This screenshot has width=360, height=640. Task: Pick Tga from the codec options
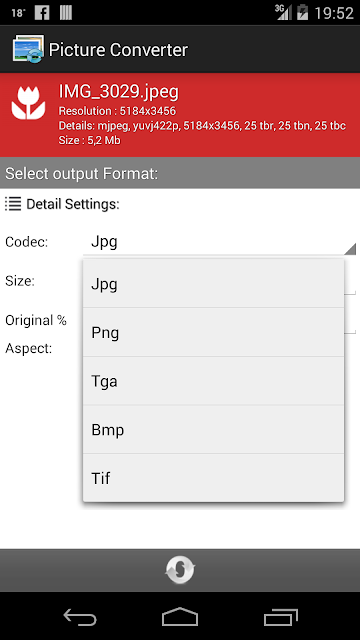[x=213, y=381]
